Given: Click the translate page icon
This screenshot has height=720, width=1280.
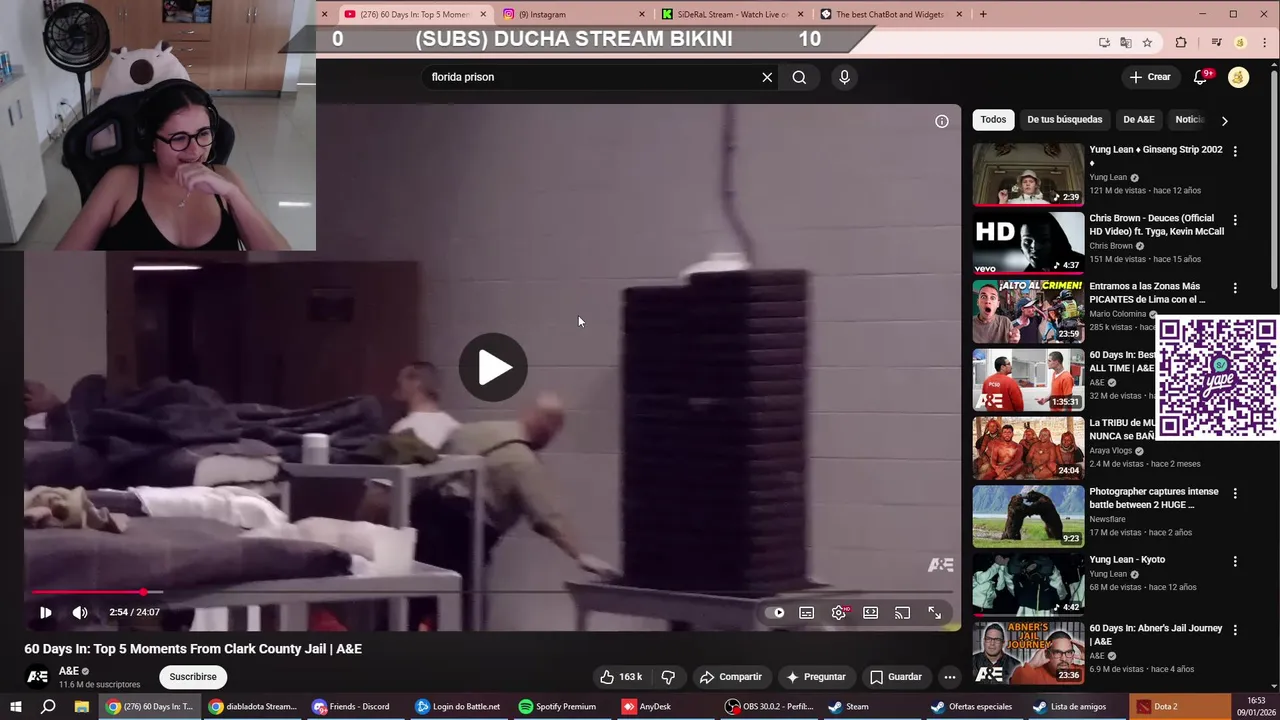Looking at the screenshot, I should click(1126, 42).
